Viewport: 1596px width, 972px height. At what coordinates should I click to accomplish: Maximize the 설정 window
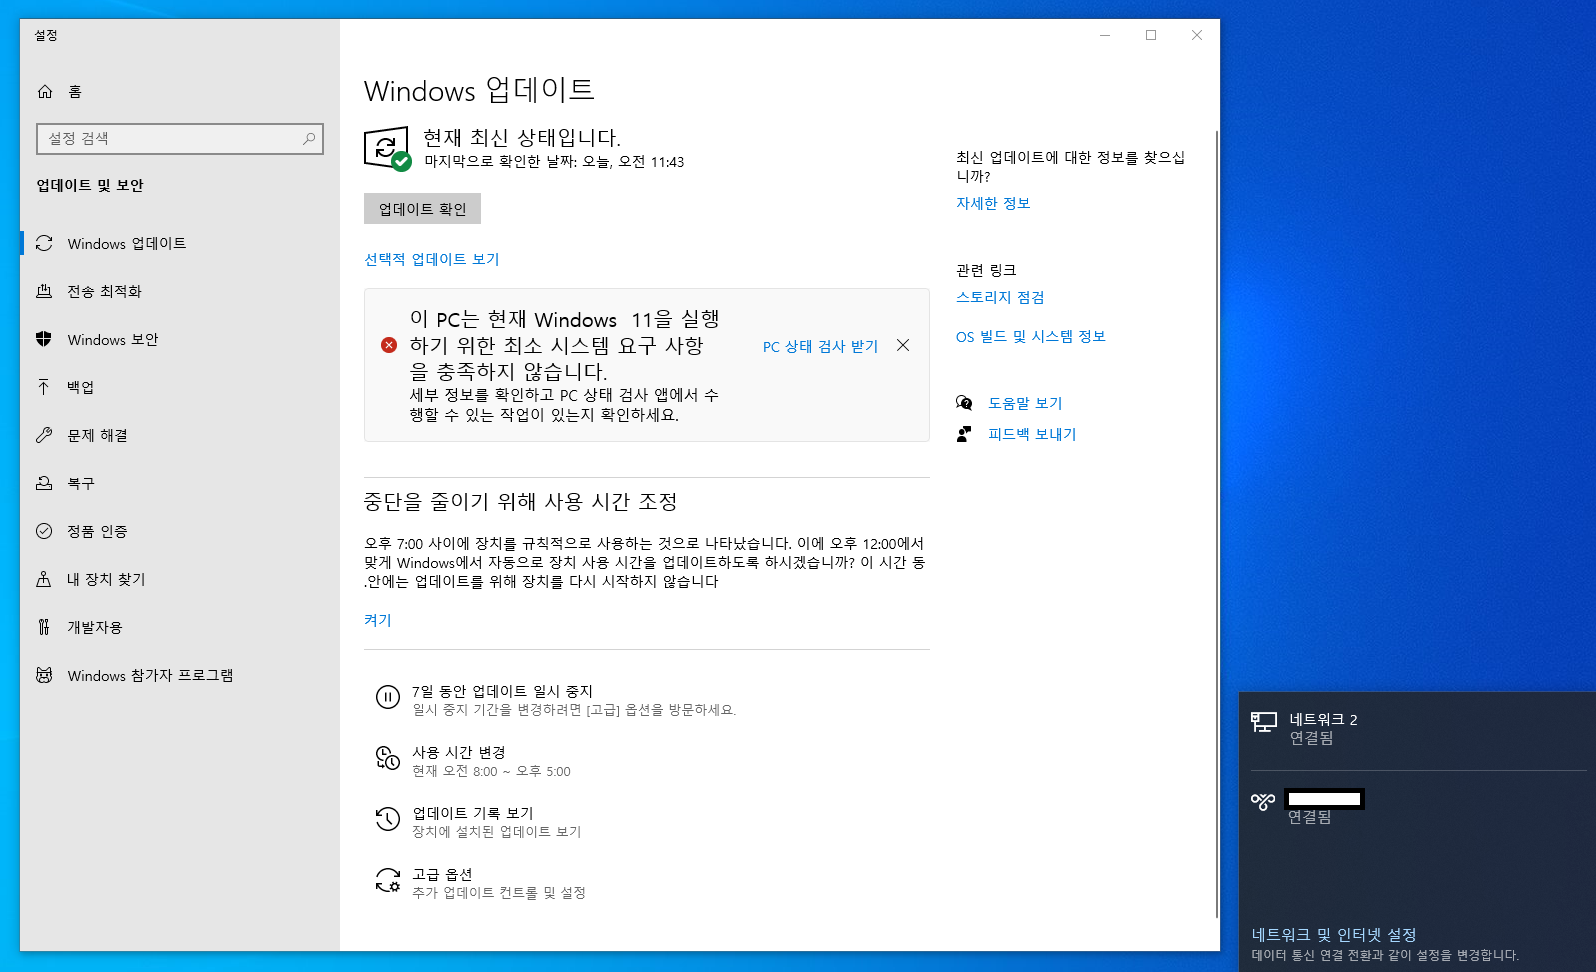(1151, 35)
